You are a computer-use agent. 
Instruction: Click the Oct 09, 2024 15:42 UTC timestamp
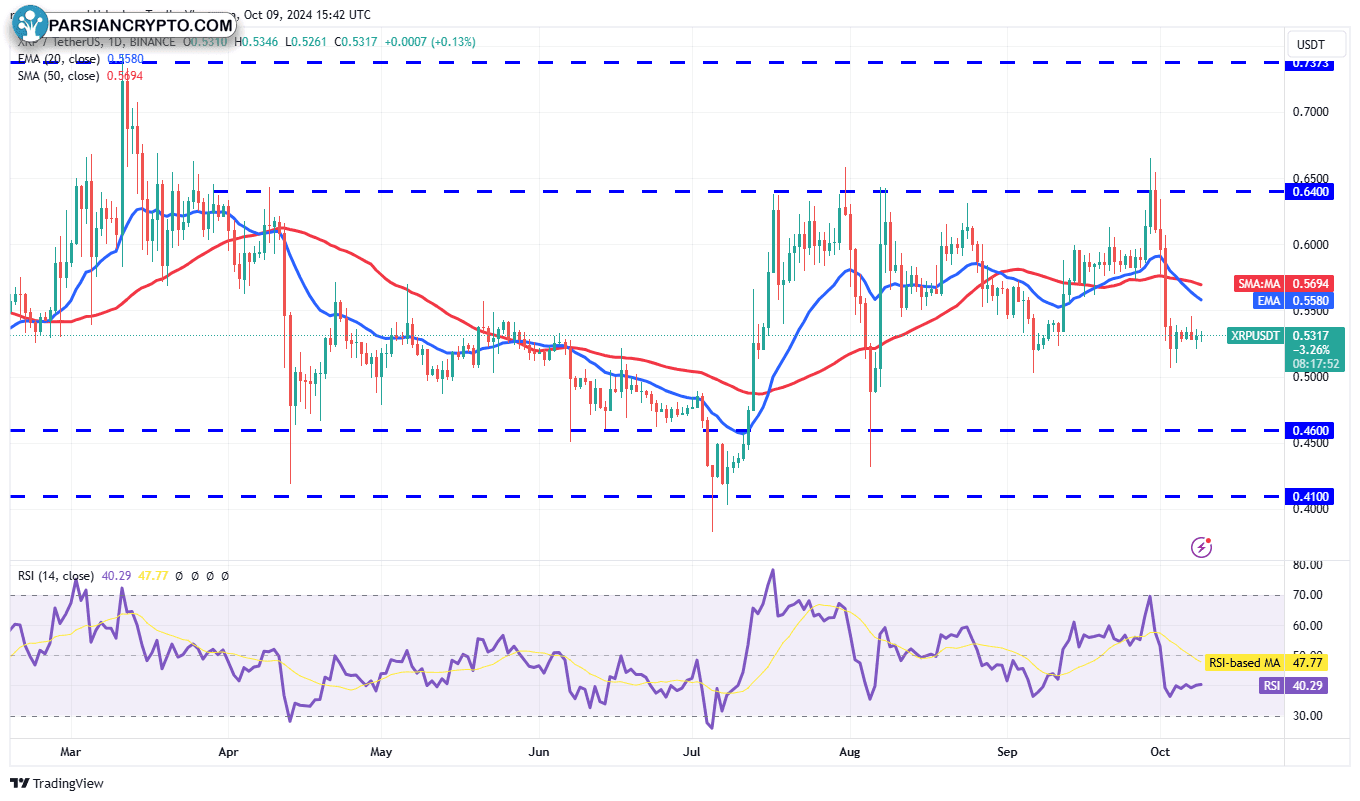coord(306,15)
